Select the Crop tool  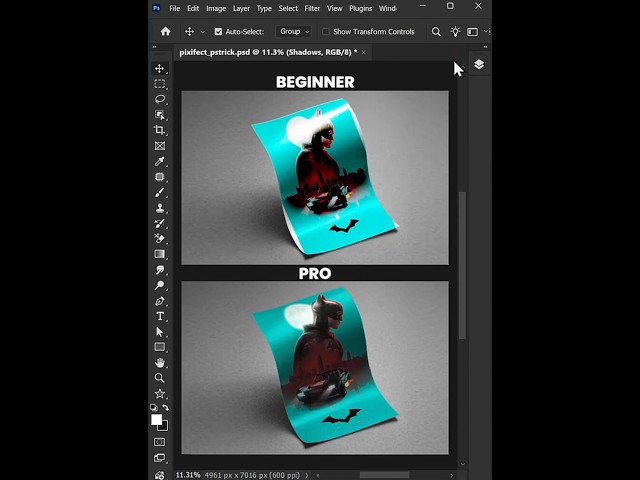coord(160,130)
